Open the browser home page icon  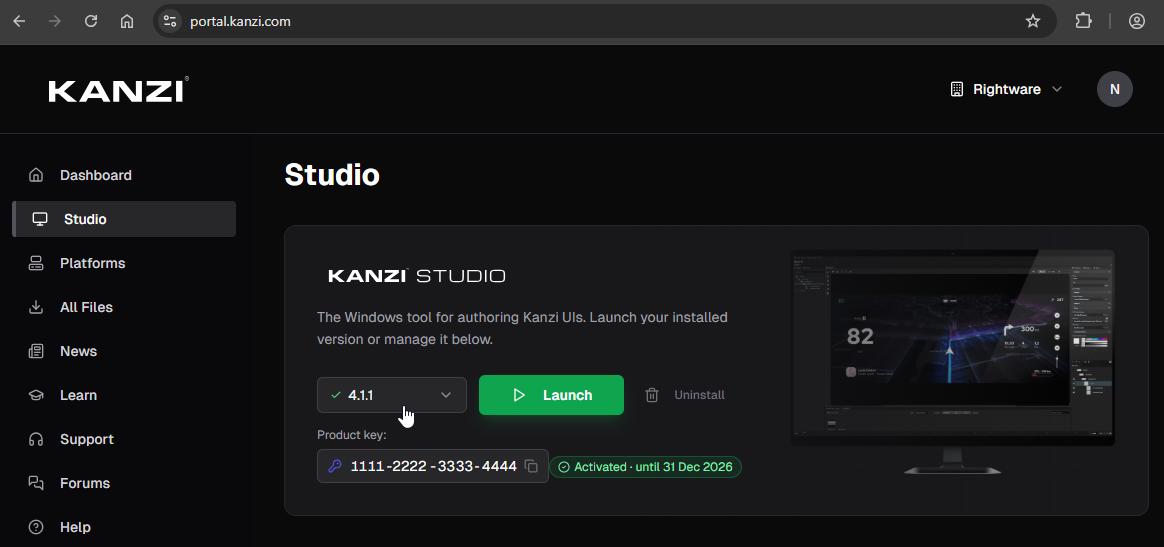[127, 22]
